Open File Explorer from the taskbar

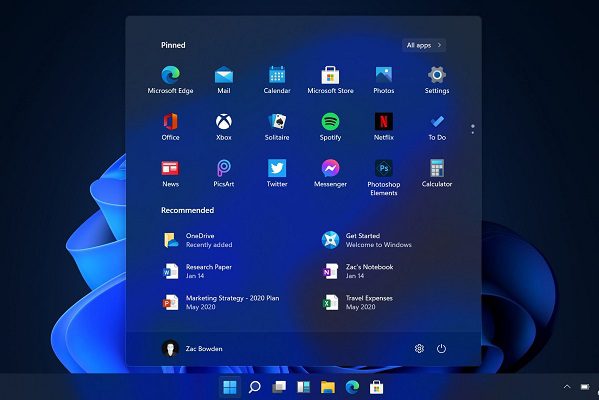point(328,387)
